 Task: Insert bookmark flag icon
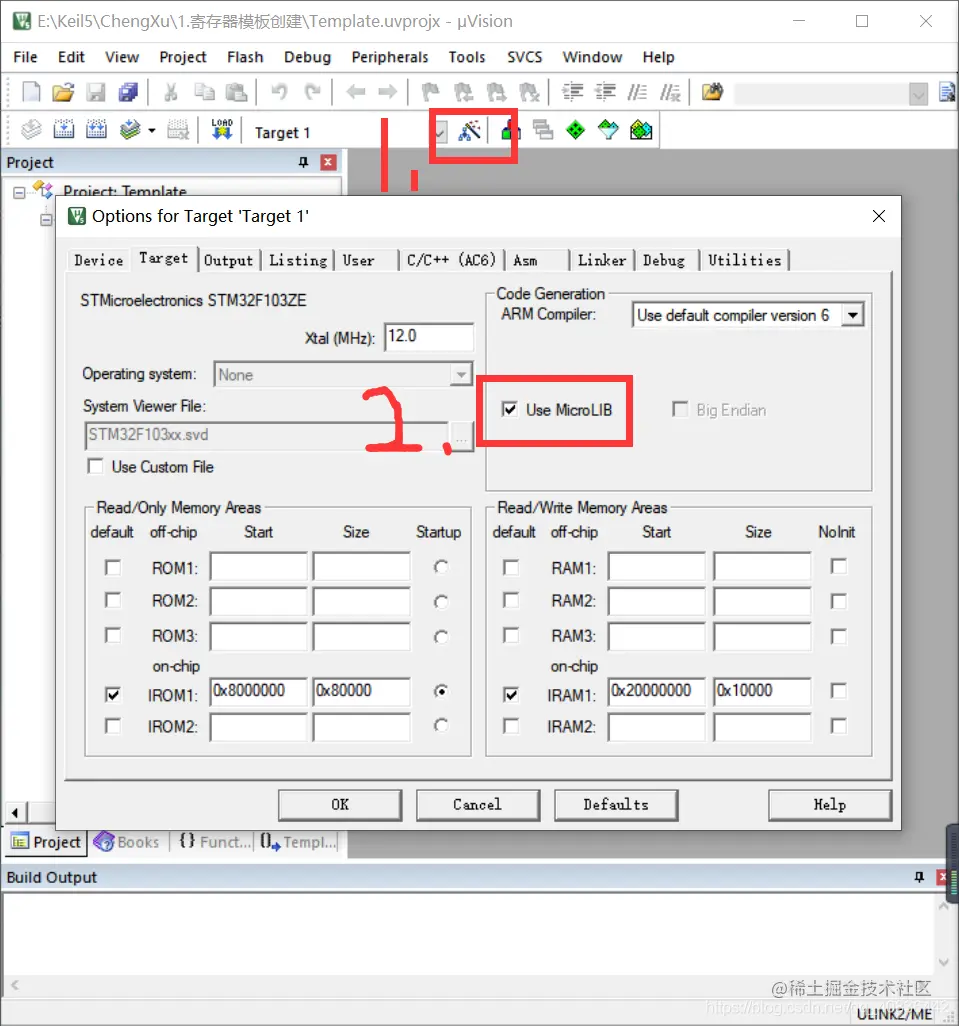tap(430, 92)
